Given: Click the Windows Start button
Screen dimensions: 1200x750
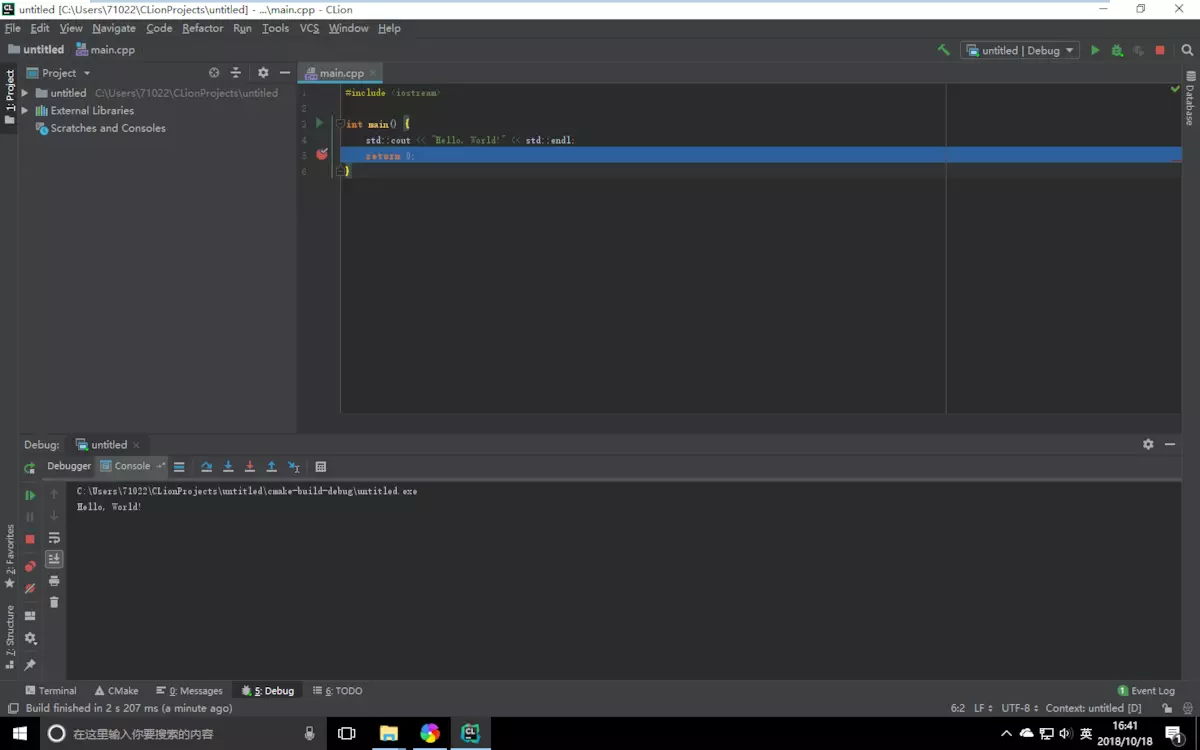Looking at the screenshot, I should coord(20,733).
